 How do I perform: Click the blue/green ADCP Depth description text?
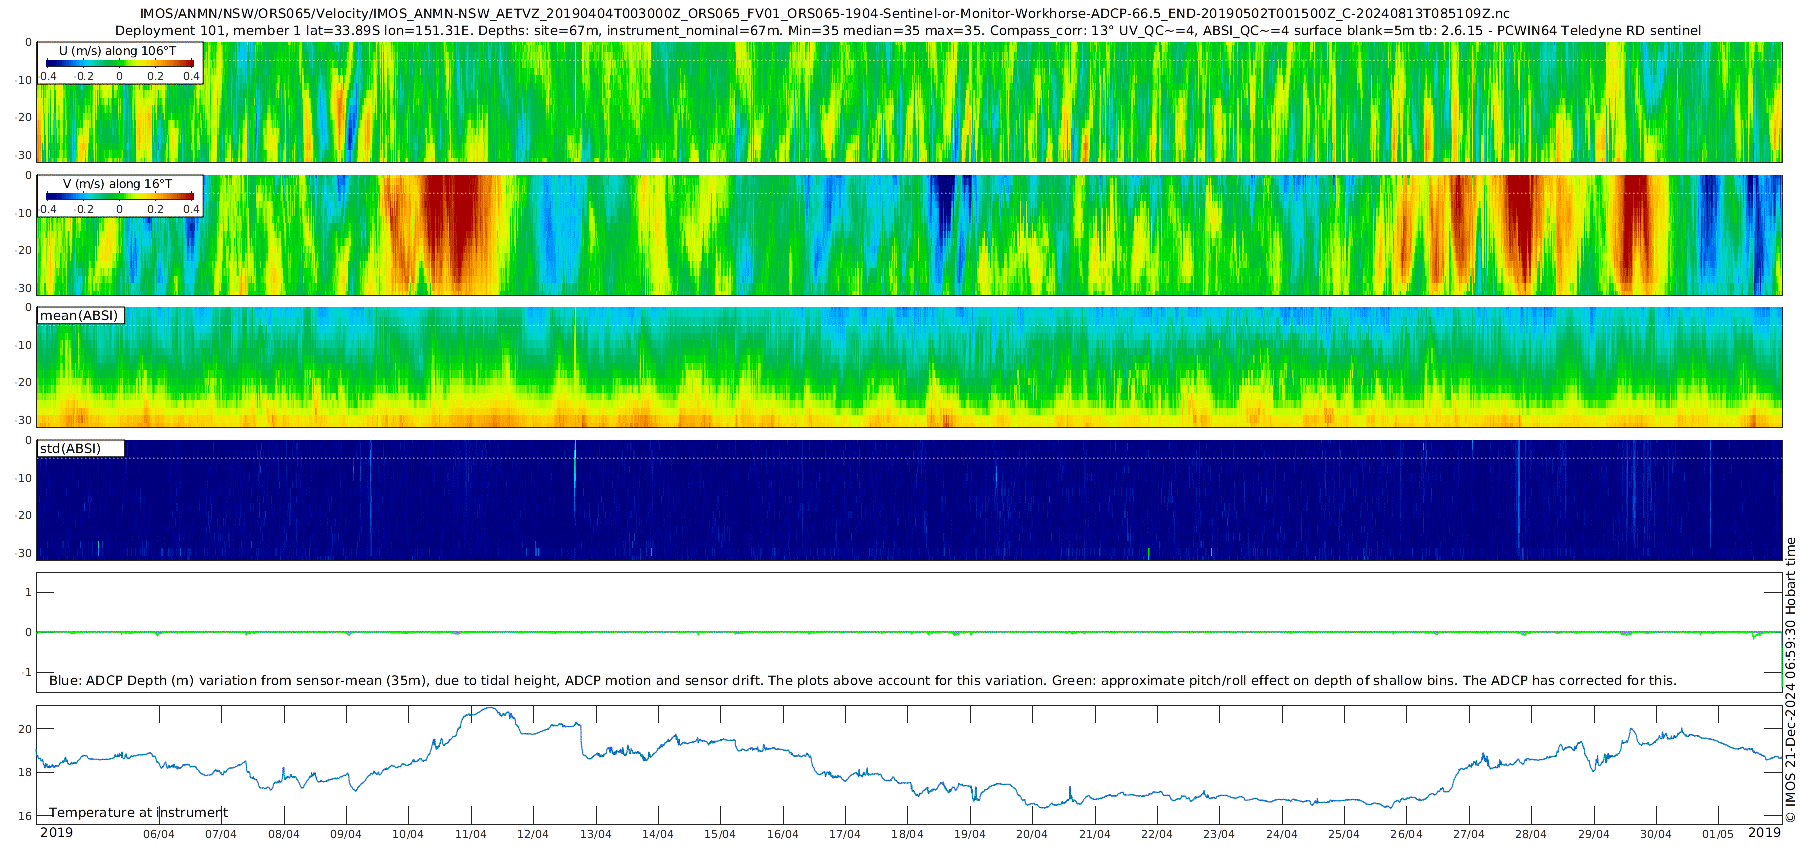862,681
